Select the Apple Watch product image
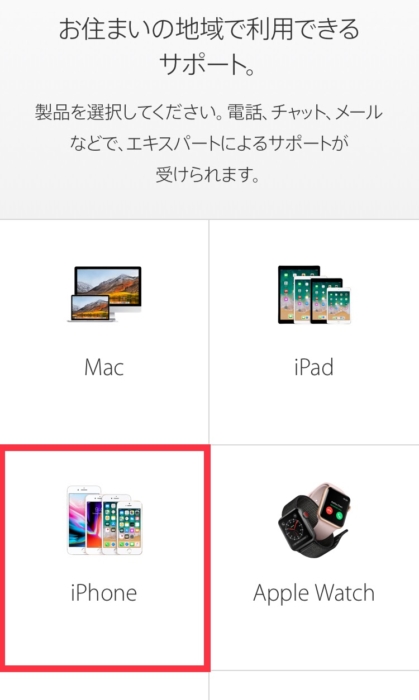 314,520
